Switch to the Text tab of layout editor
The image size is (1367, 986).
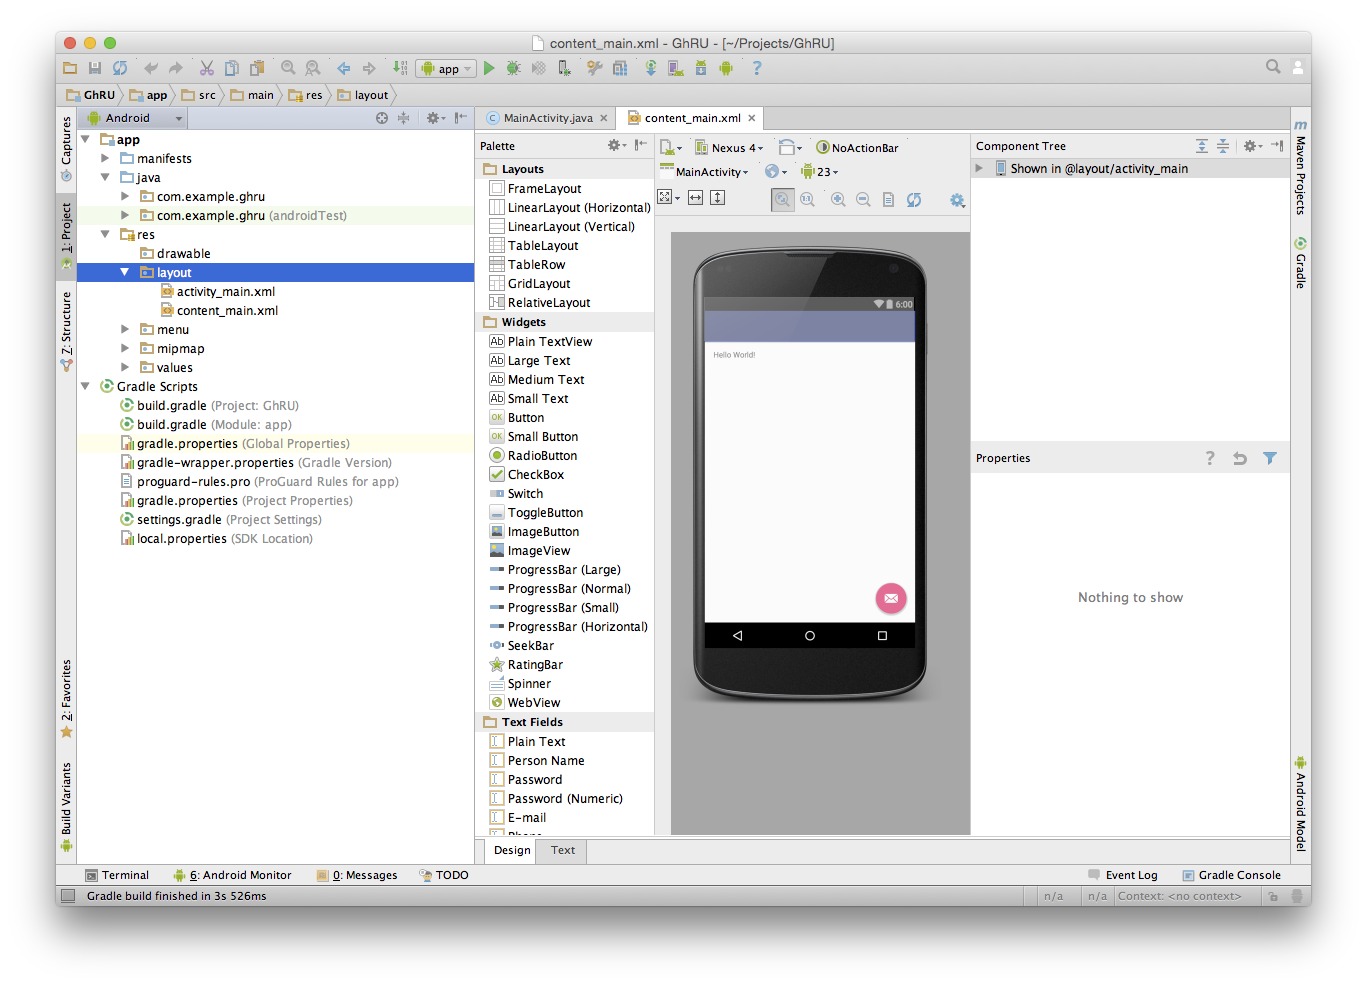[563, 851]
